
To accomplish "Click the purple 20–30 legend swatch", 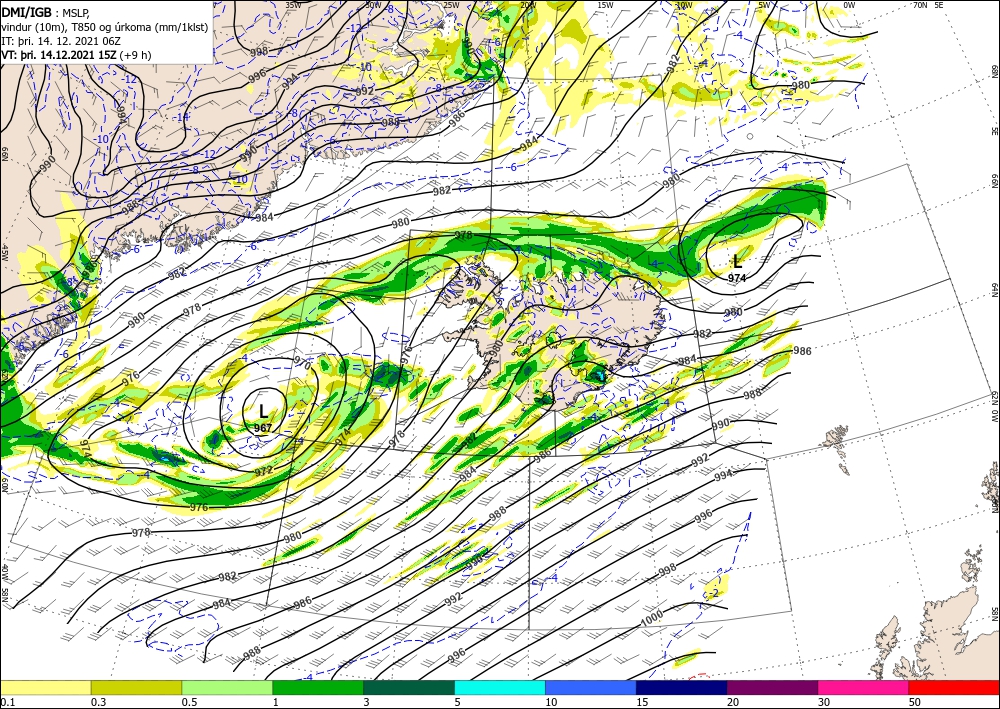I will 772,687.
